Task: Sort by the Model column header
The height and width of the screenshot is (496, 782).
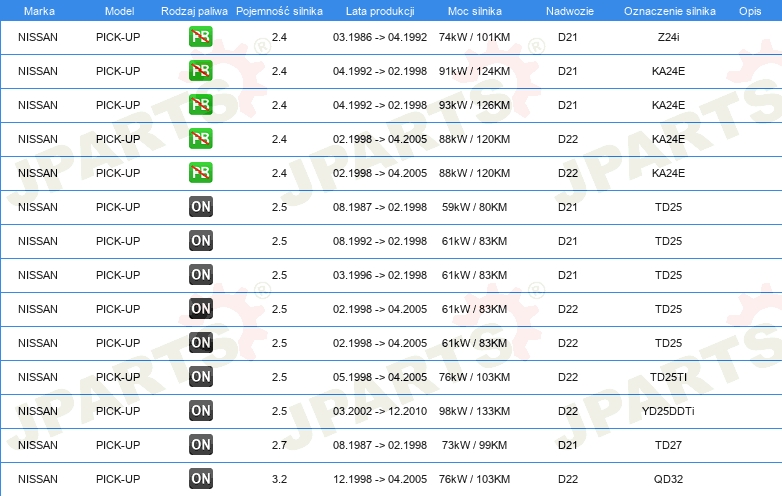Action: tap(119, 11)
